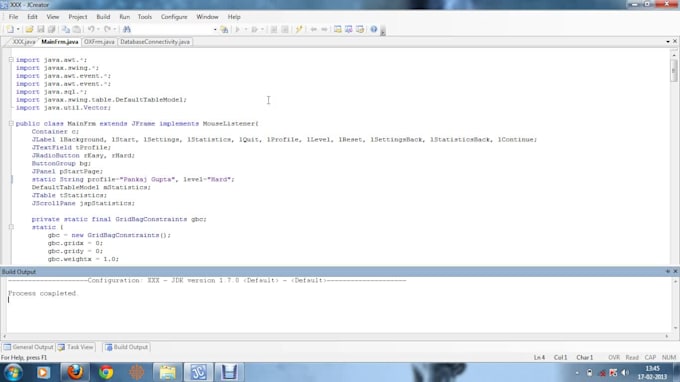
Task: Switch to the Task View tab
Action: pyautogui.click(x=75, y=347)
